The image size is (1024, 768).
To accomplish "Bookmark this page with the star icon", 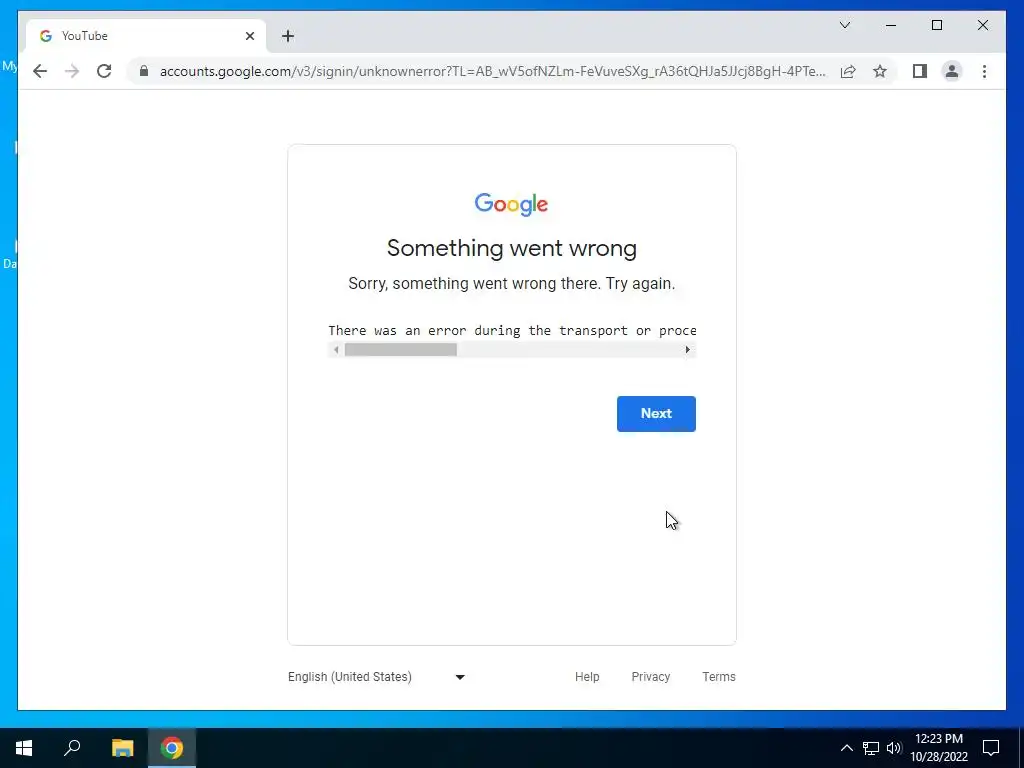I will click(880, 71).
